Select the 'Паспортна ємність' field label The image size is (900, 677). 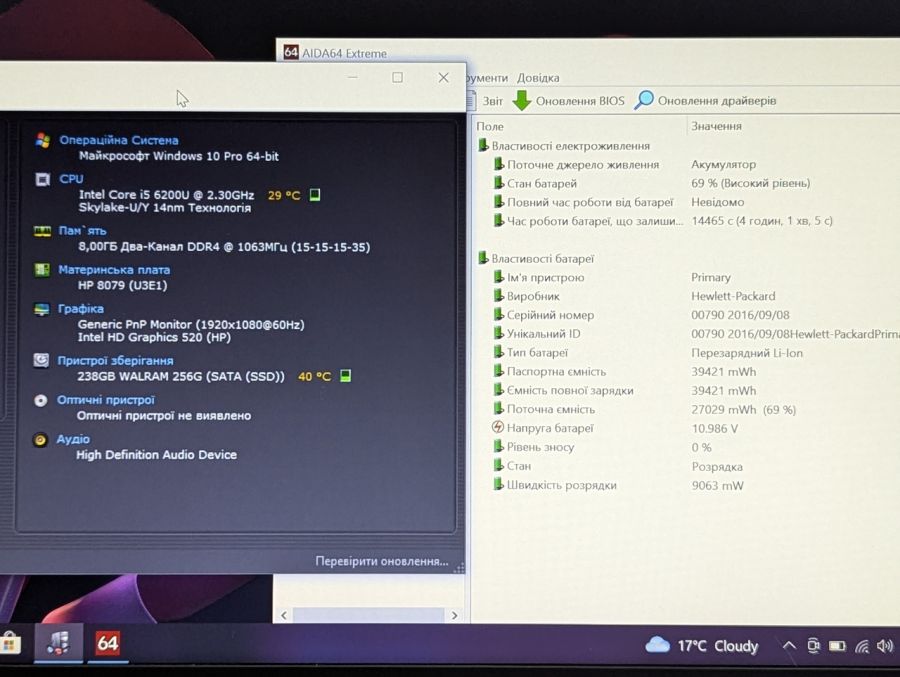tap(556, 372)
